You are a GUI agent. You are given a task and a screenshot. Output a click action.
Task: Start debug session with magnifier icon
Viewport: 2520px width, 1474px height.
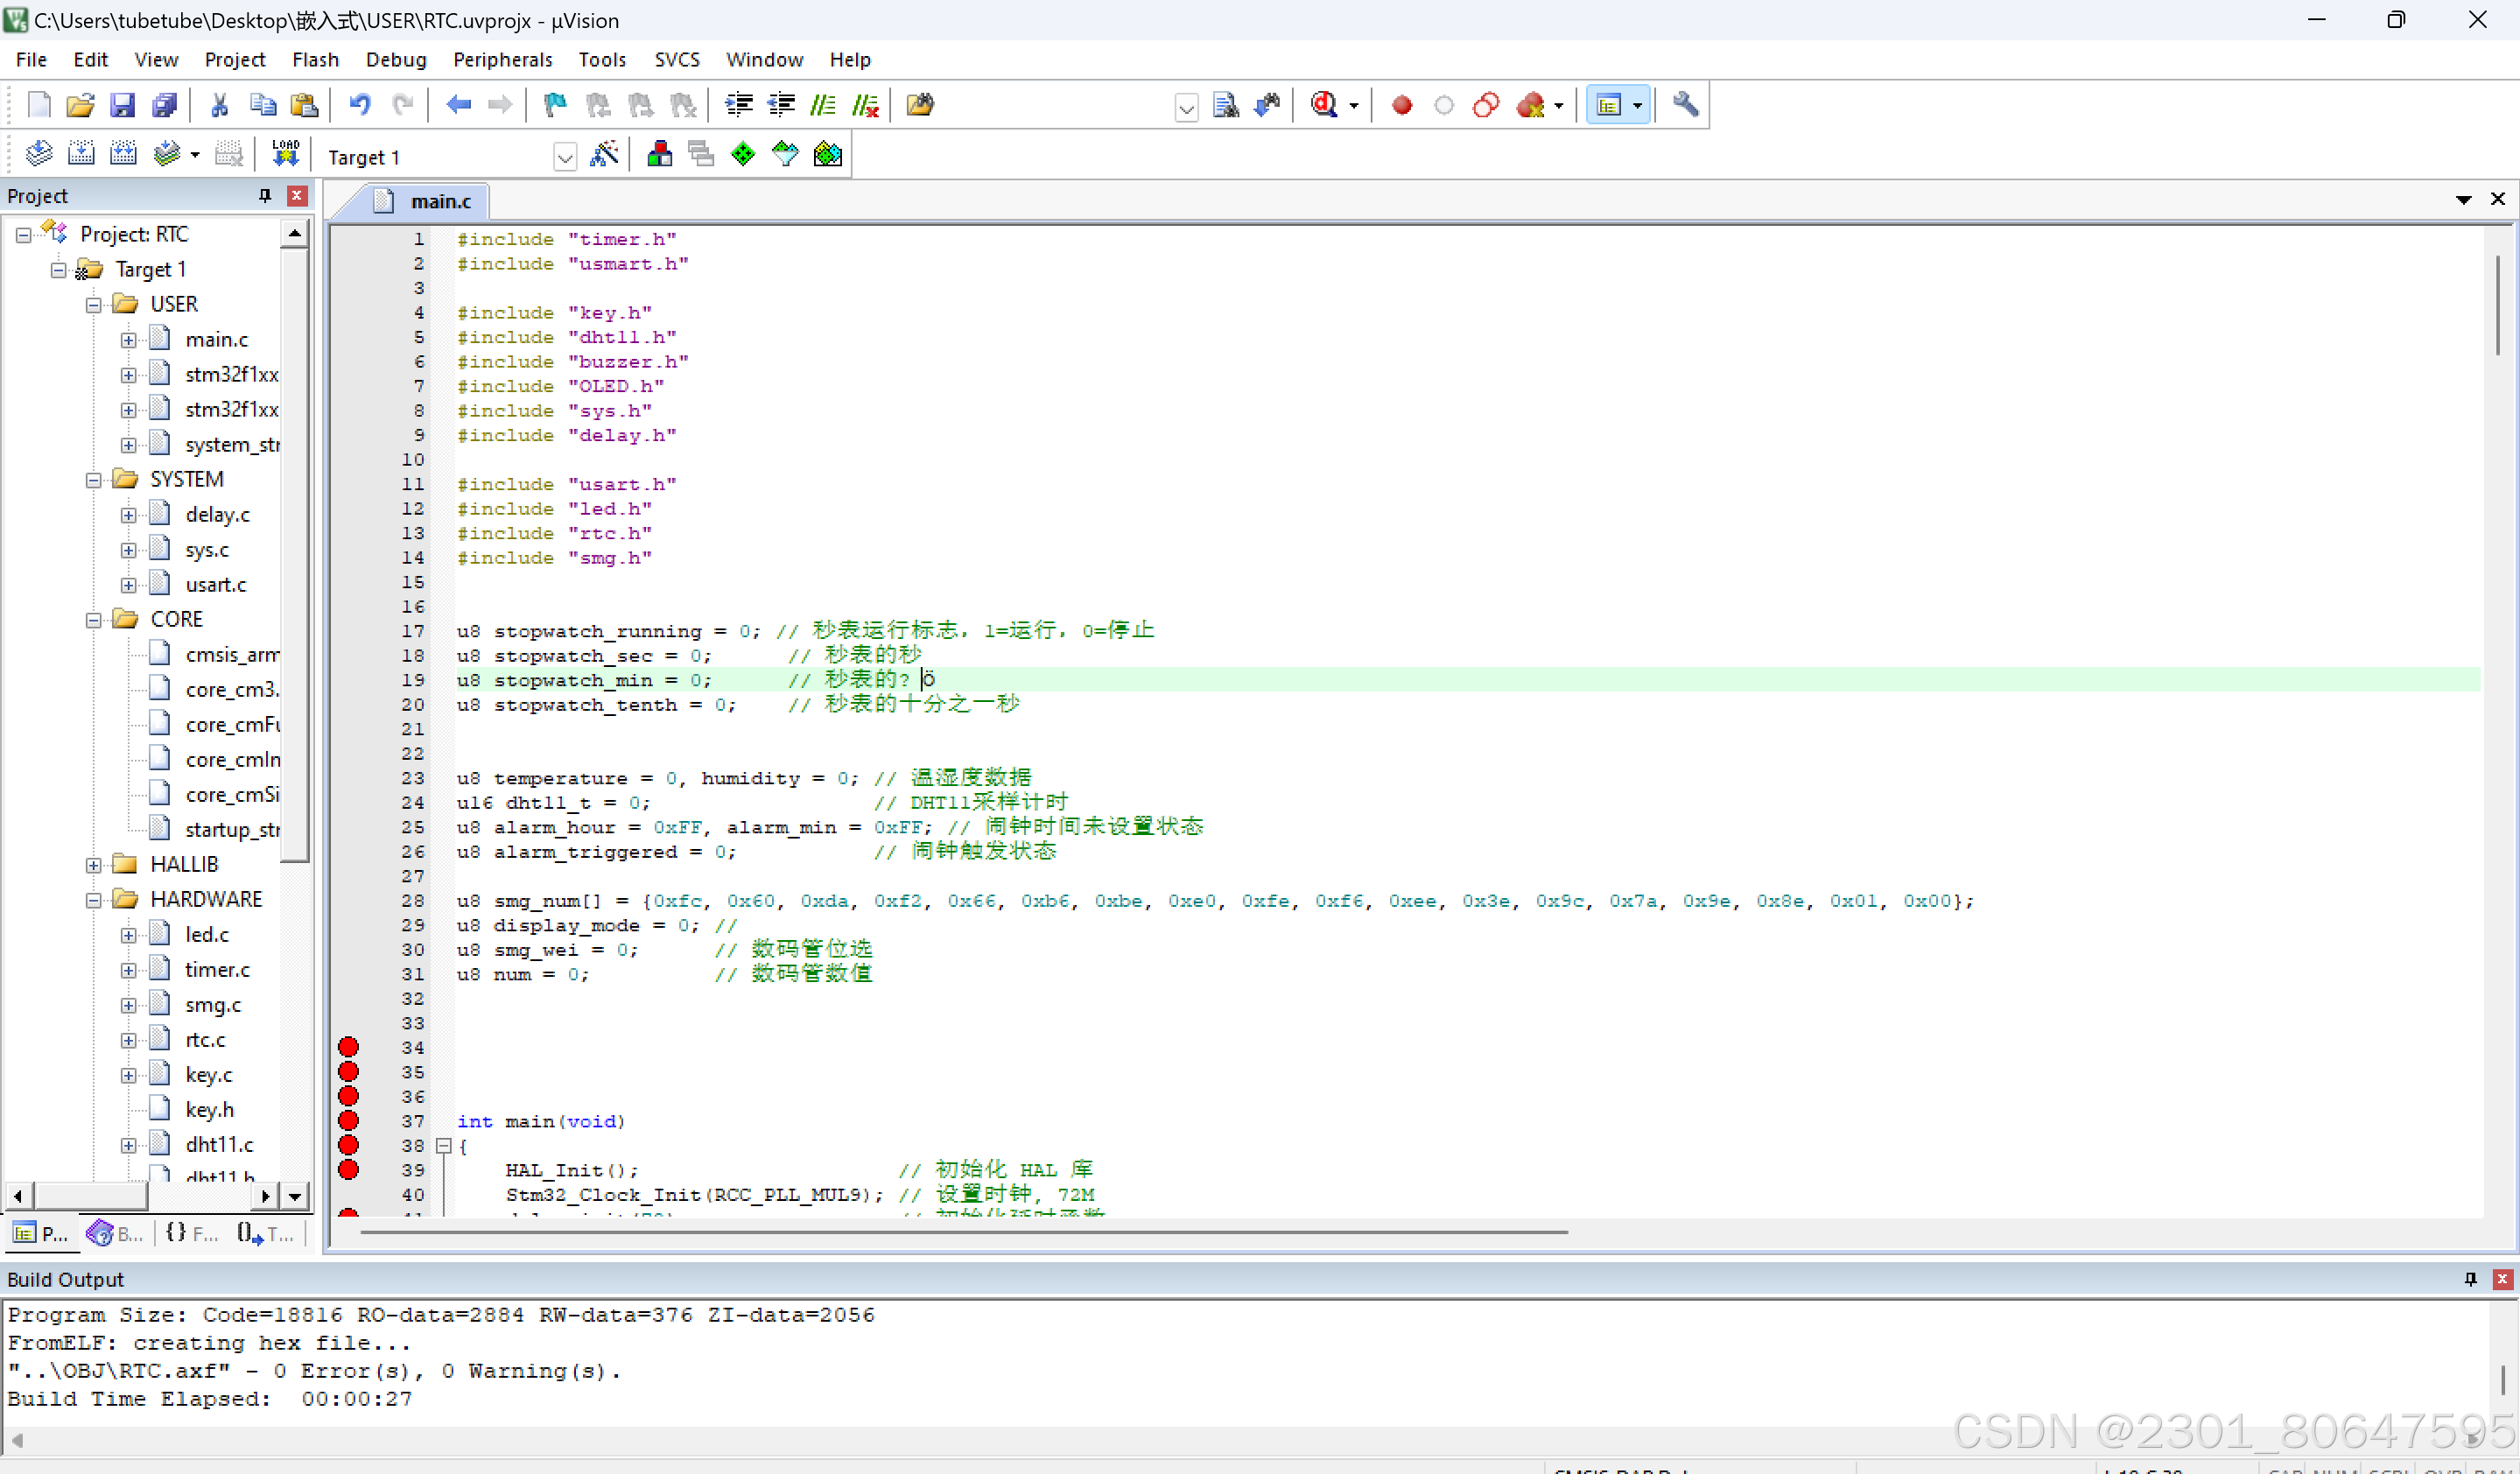tap(1324, 104)
